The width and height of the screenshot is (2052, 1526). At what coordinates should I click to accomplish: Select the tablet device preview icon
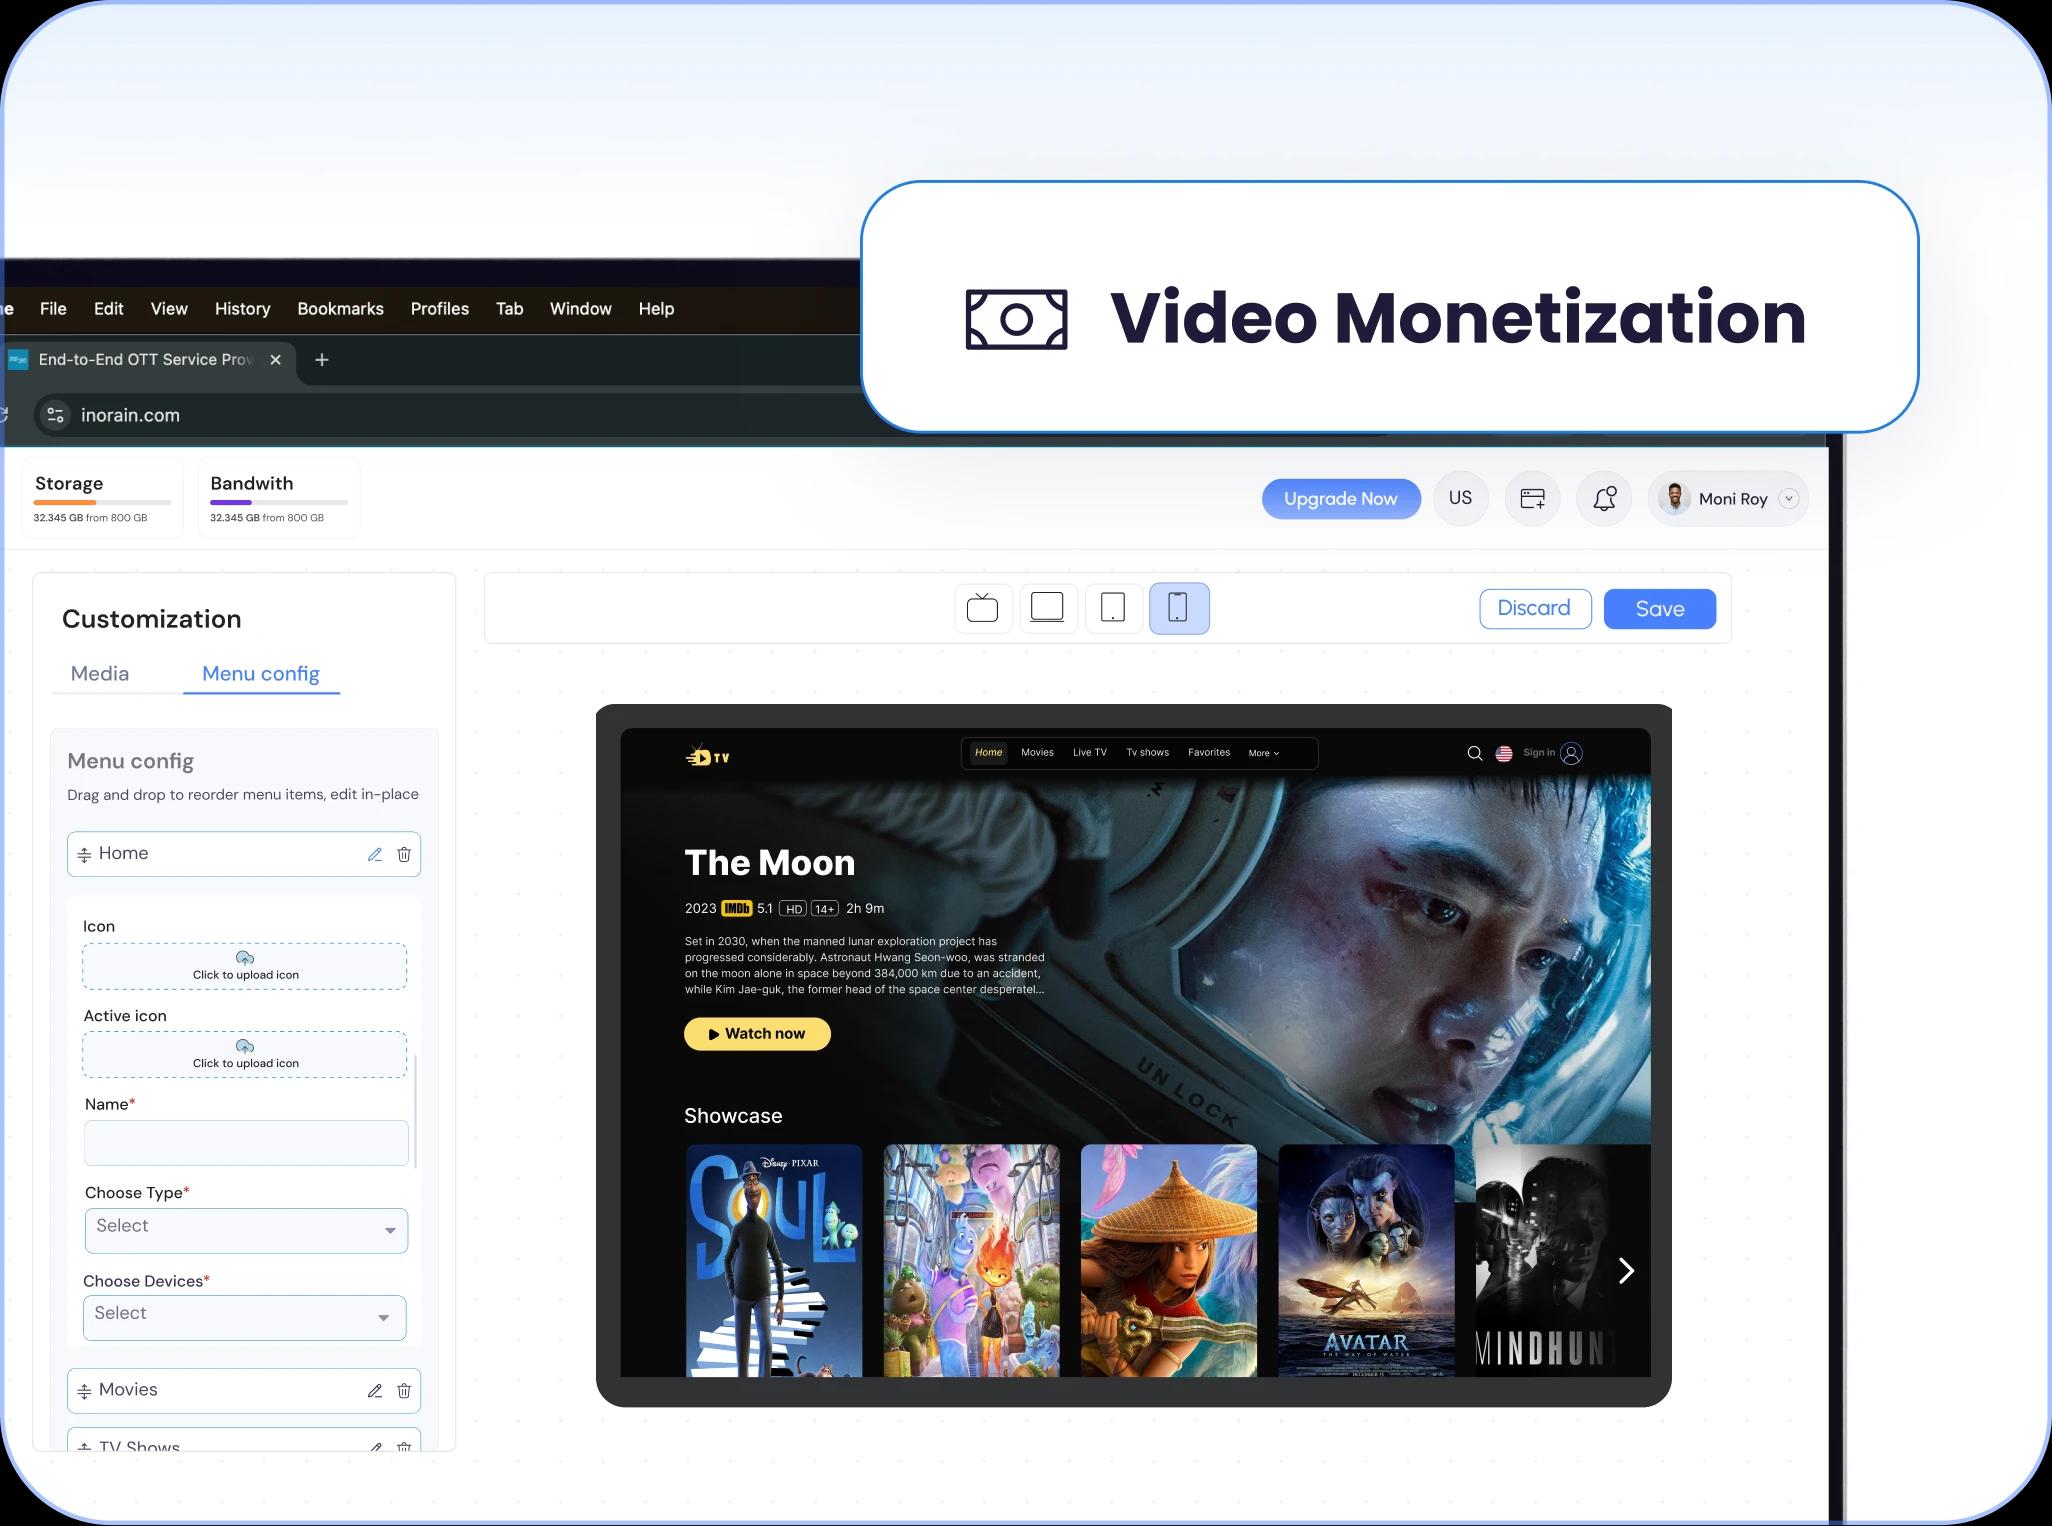pos(1113,608)
